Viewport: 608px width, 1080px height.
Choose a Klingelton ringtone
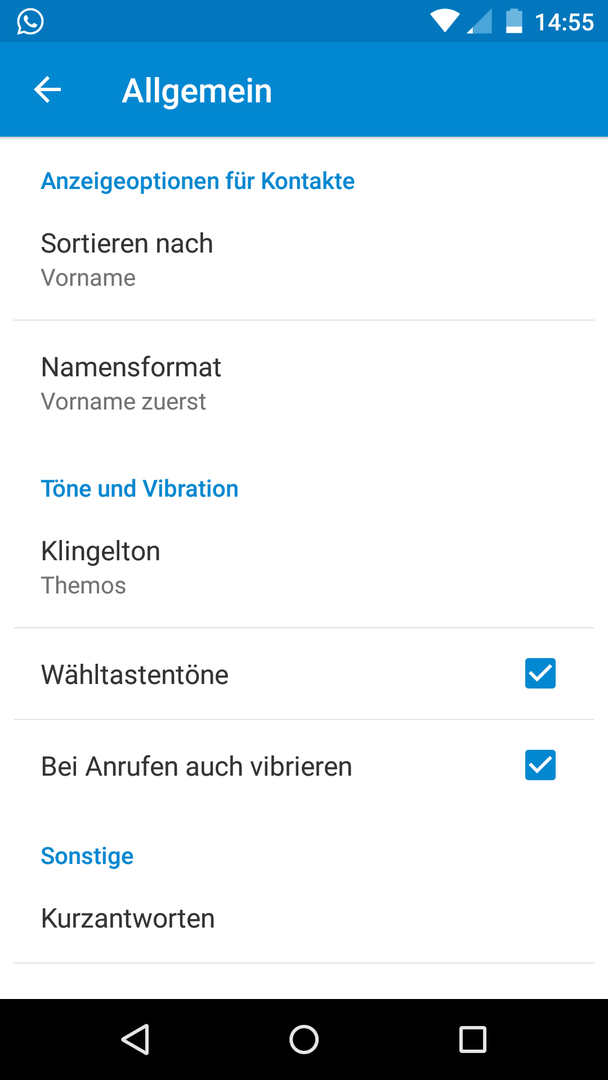coord(304,567)
